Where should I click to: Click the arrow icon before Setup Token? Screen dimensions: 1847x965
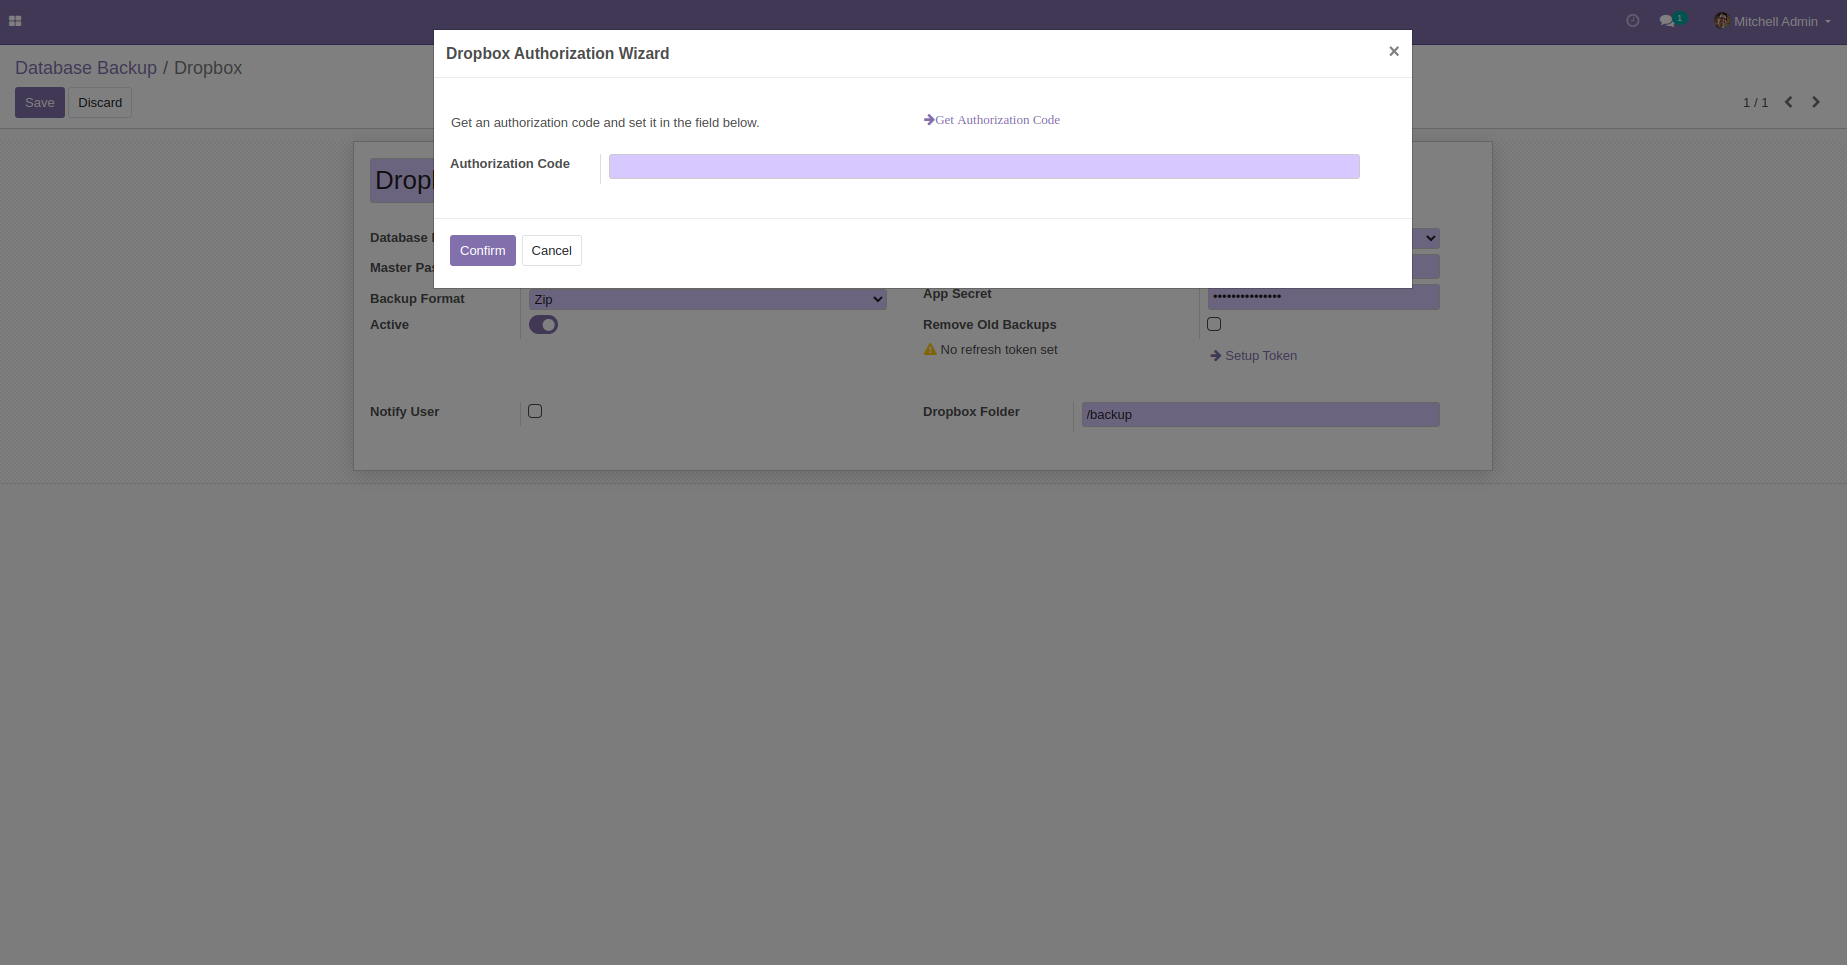[x=1216, y=356]
